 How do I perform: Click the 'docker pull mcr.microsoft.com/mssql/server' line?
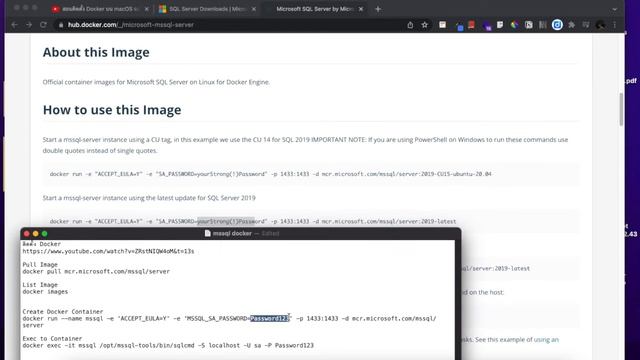click(96, 271)
